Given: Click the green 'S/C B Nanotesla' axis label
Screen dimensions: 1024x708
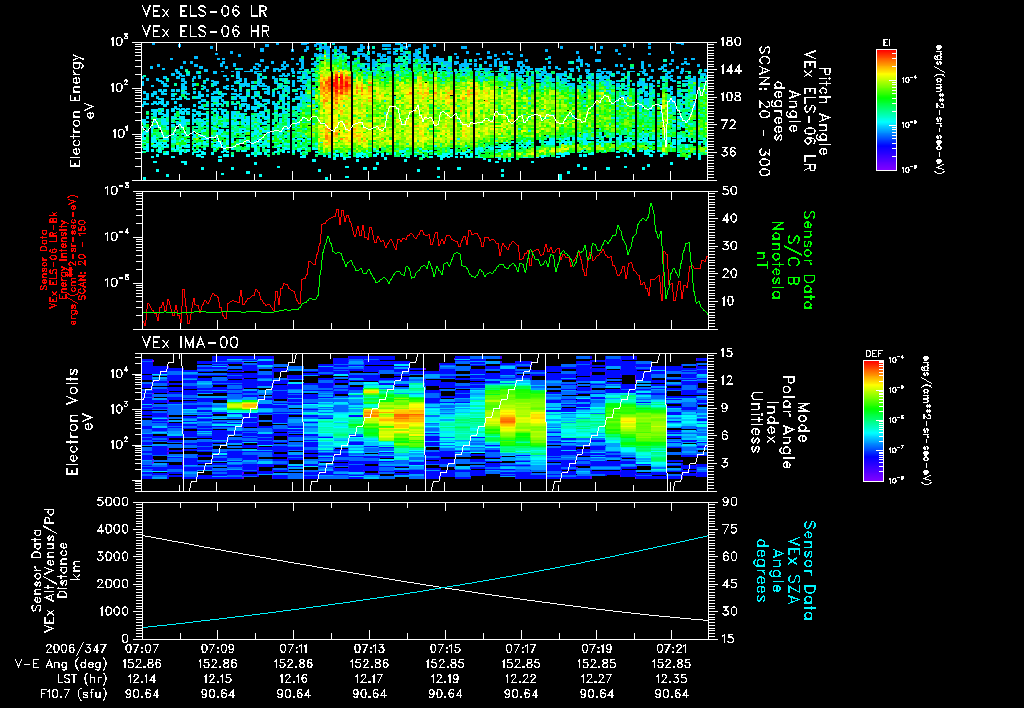Looking at the screenshot, I should point(784,260).
